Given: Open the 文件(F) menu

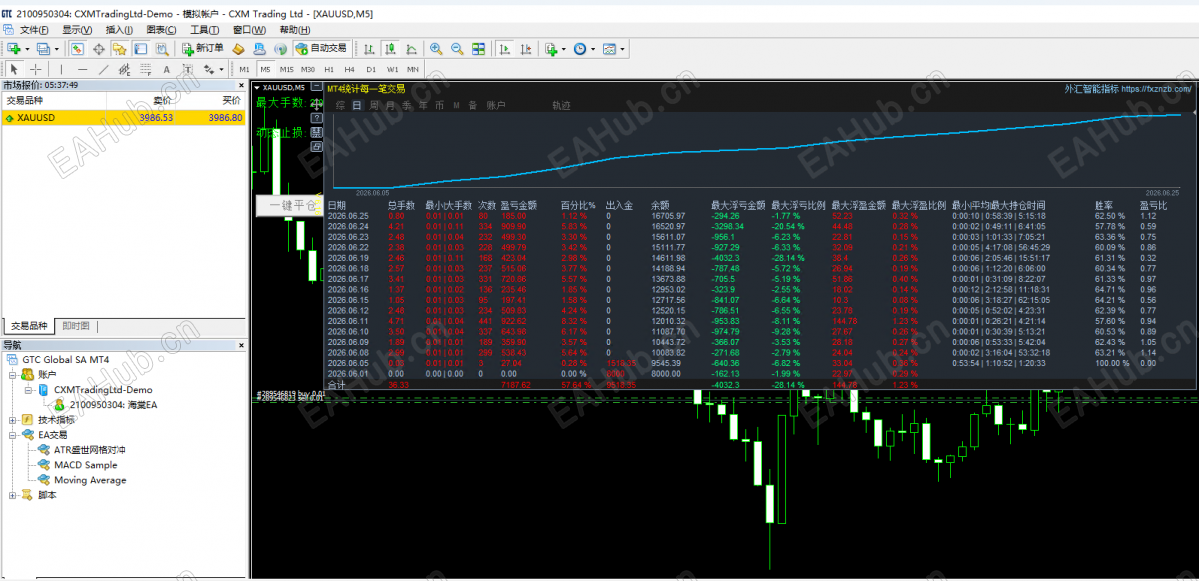Looking at the screenshot, I should point(34,30).
